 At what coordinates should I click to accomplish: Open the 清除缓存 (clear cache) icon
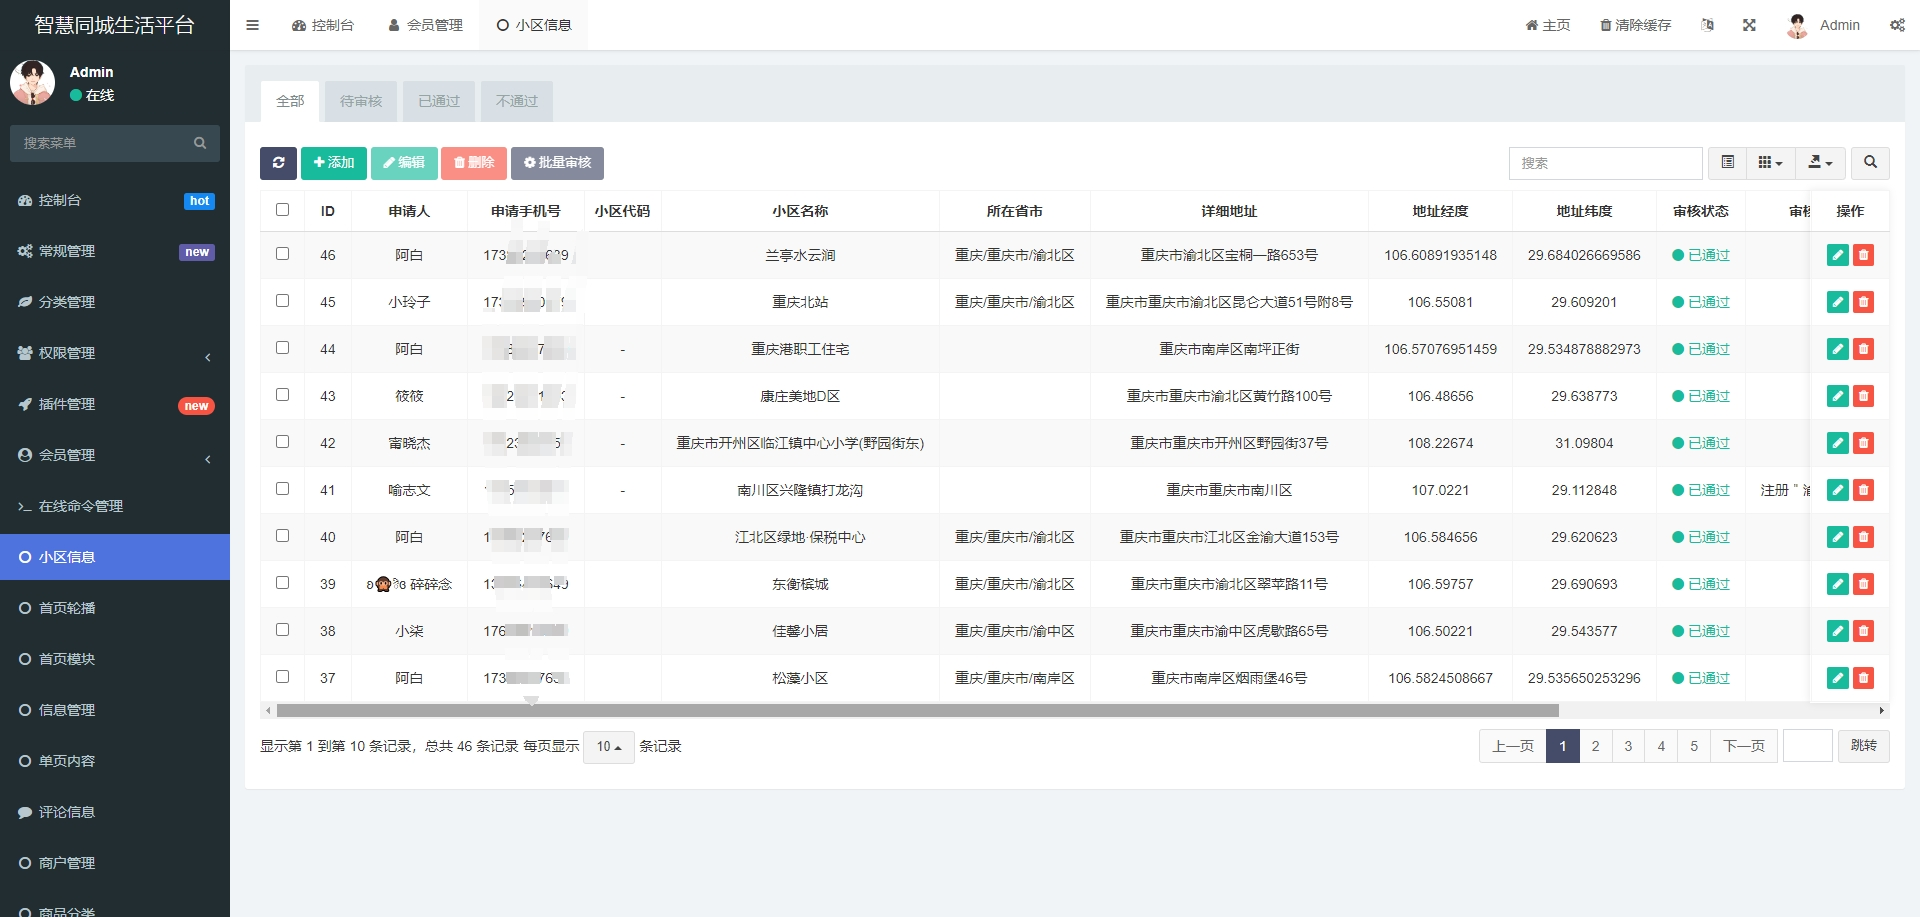pos(1634,24)
